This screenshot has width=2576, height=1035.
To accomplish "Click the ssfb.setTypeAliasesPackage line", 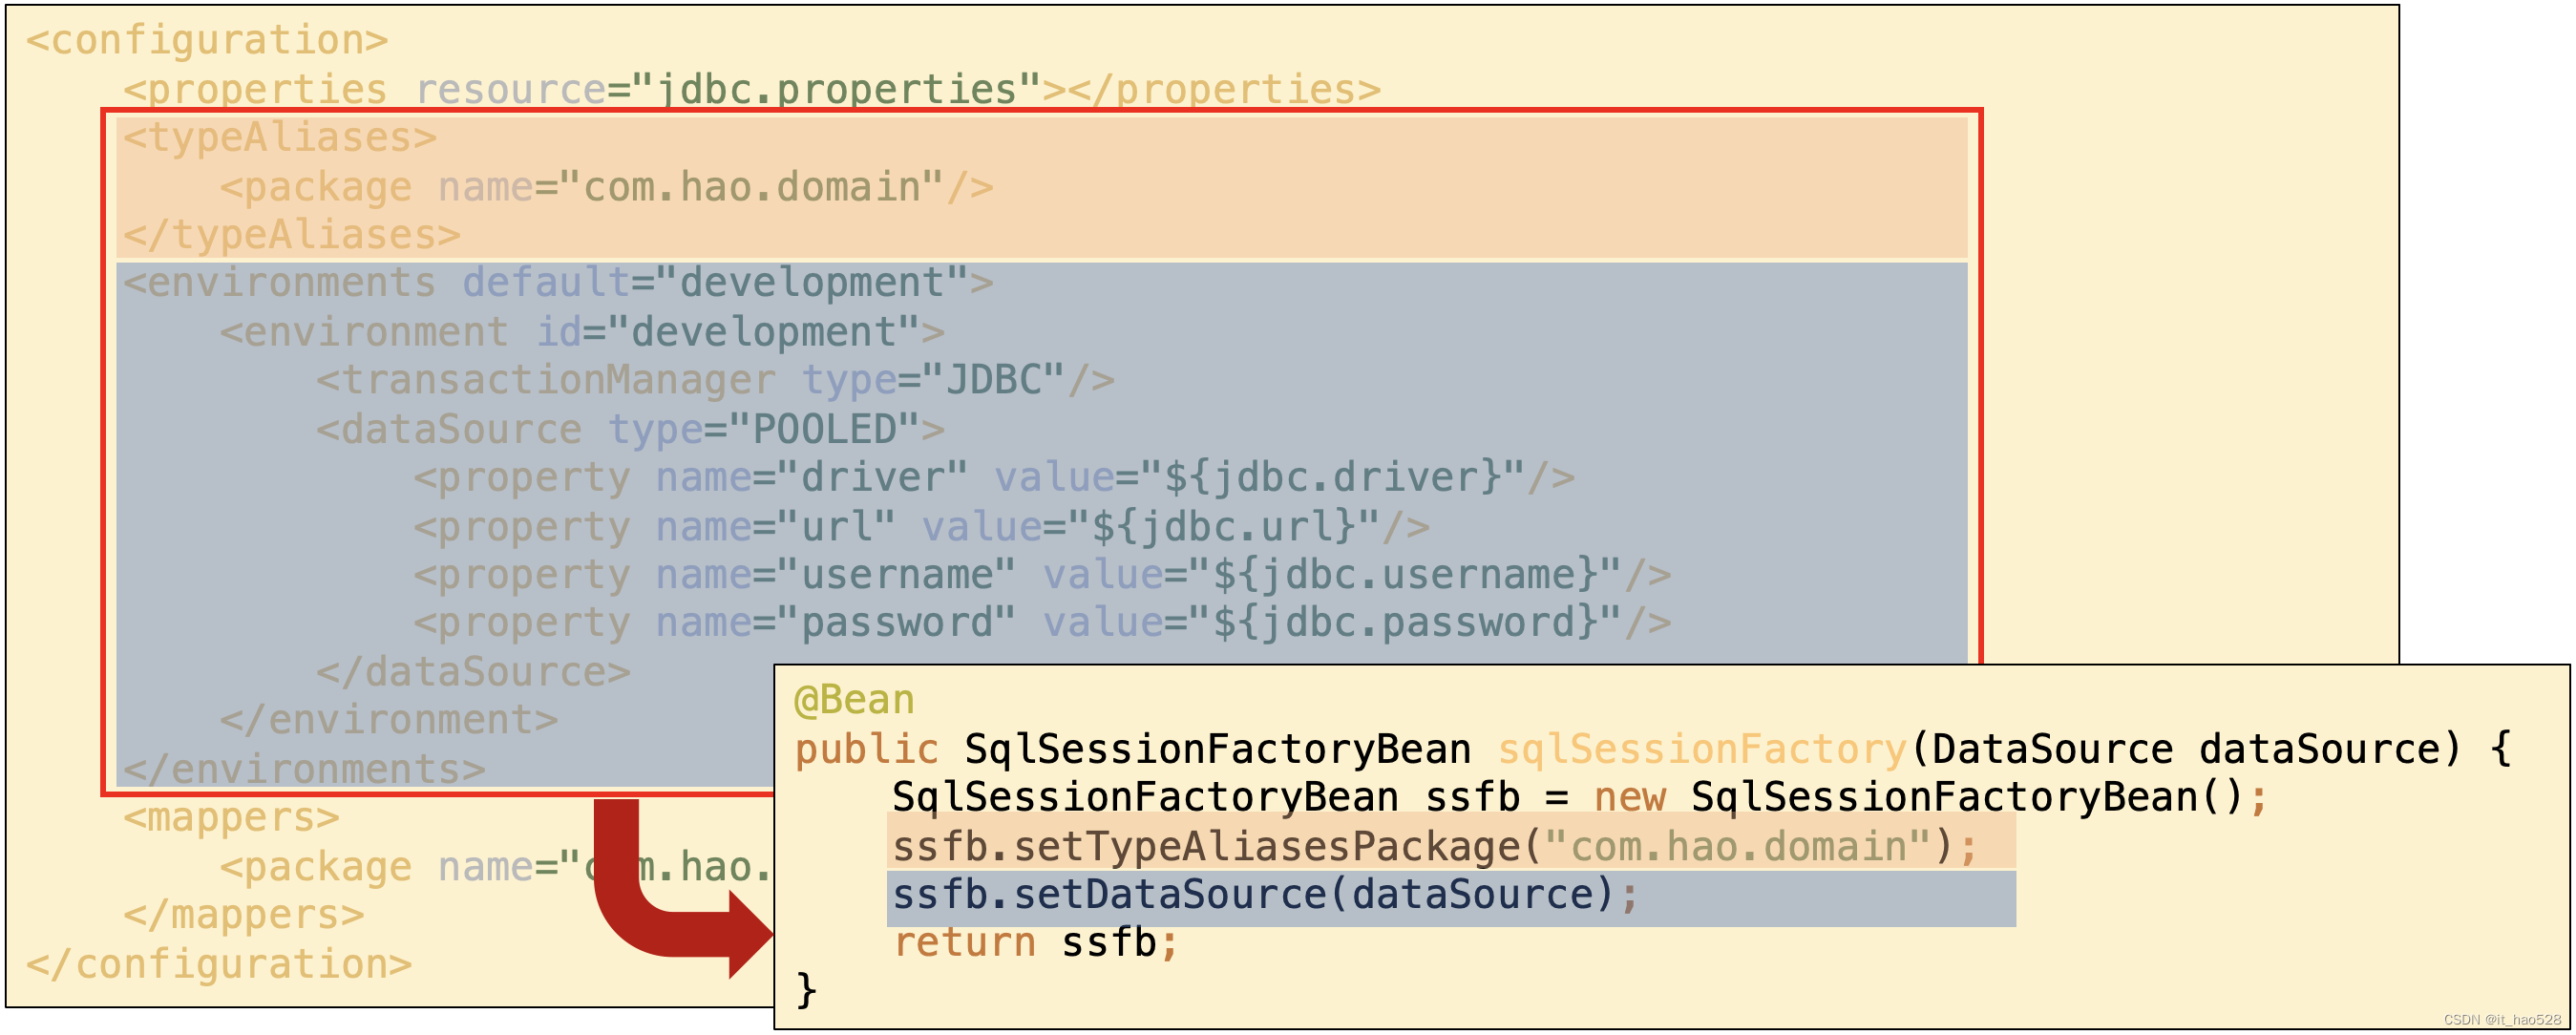I will click(x=1435, y=847).
